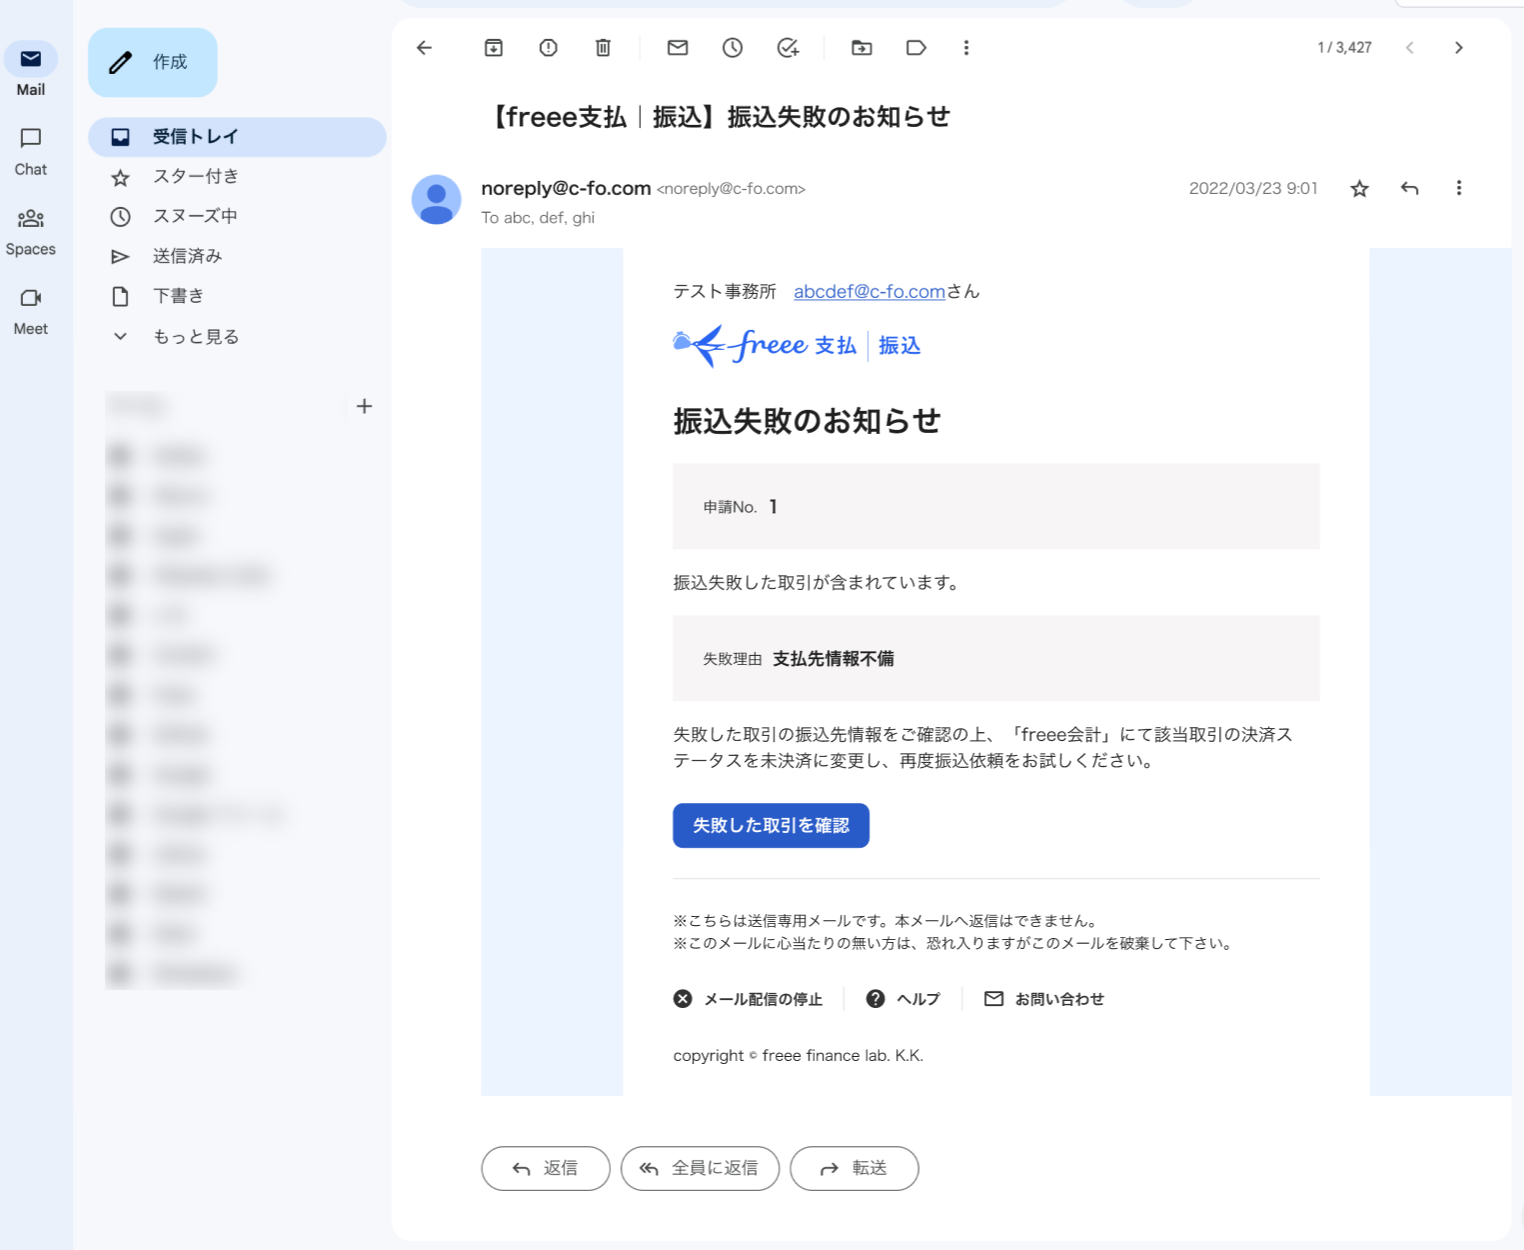
Task: Click the freee 支払 振込 logo
Action: pyautogui.click(x=797, y=346)
